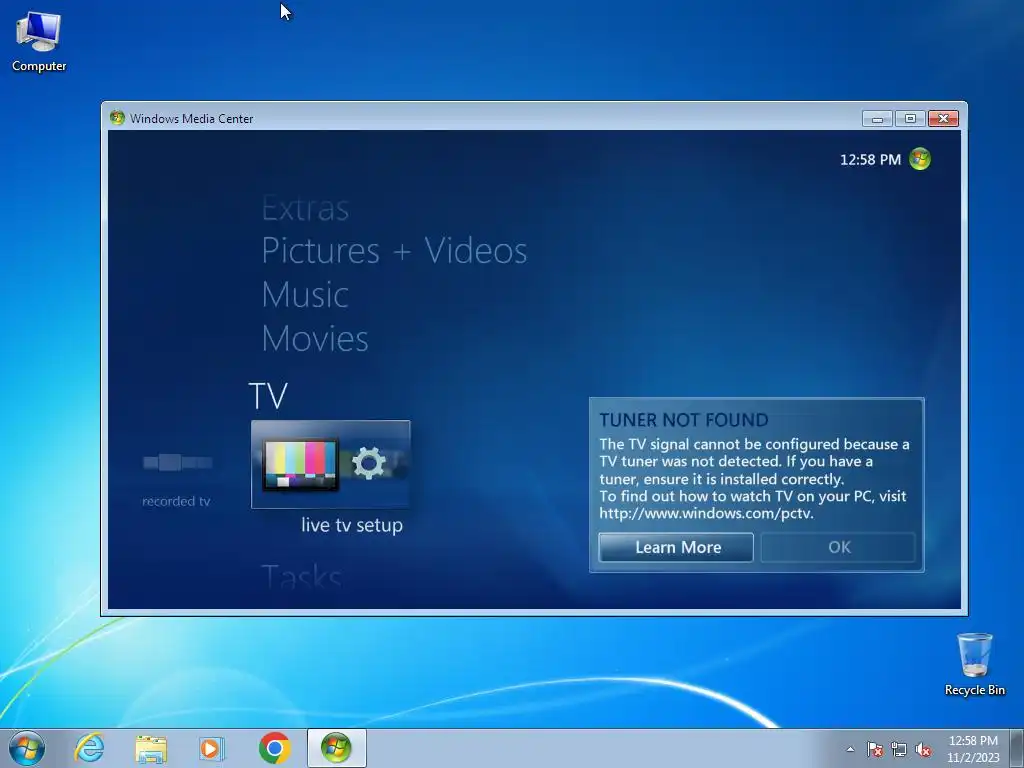This screenshot has height=768, width=1024.
Task: Click the http://www.windows.com/pctv. address text
Action: click(707, 513)
